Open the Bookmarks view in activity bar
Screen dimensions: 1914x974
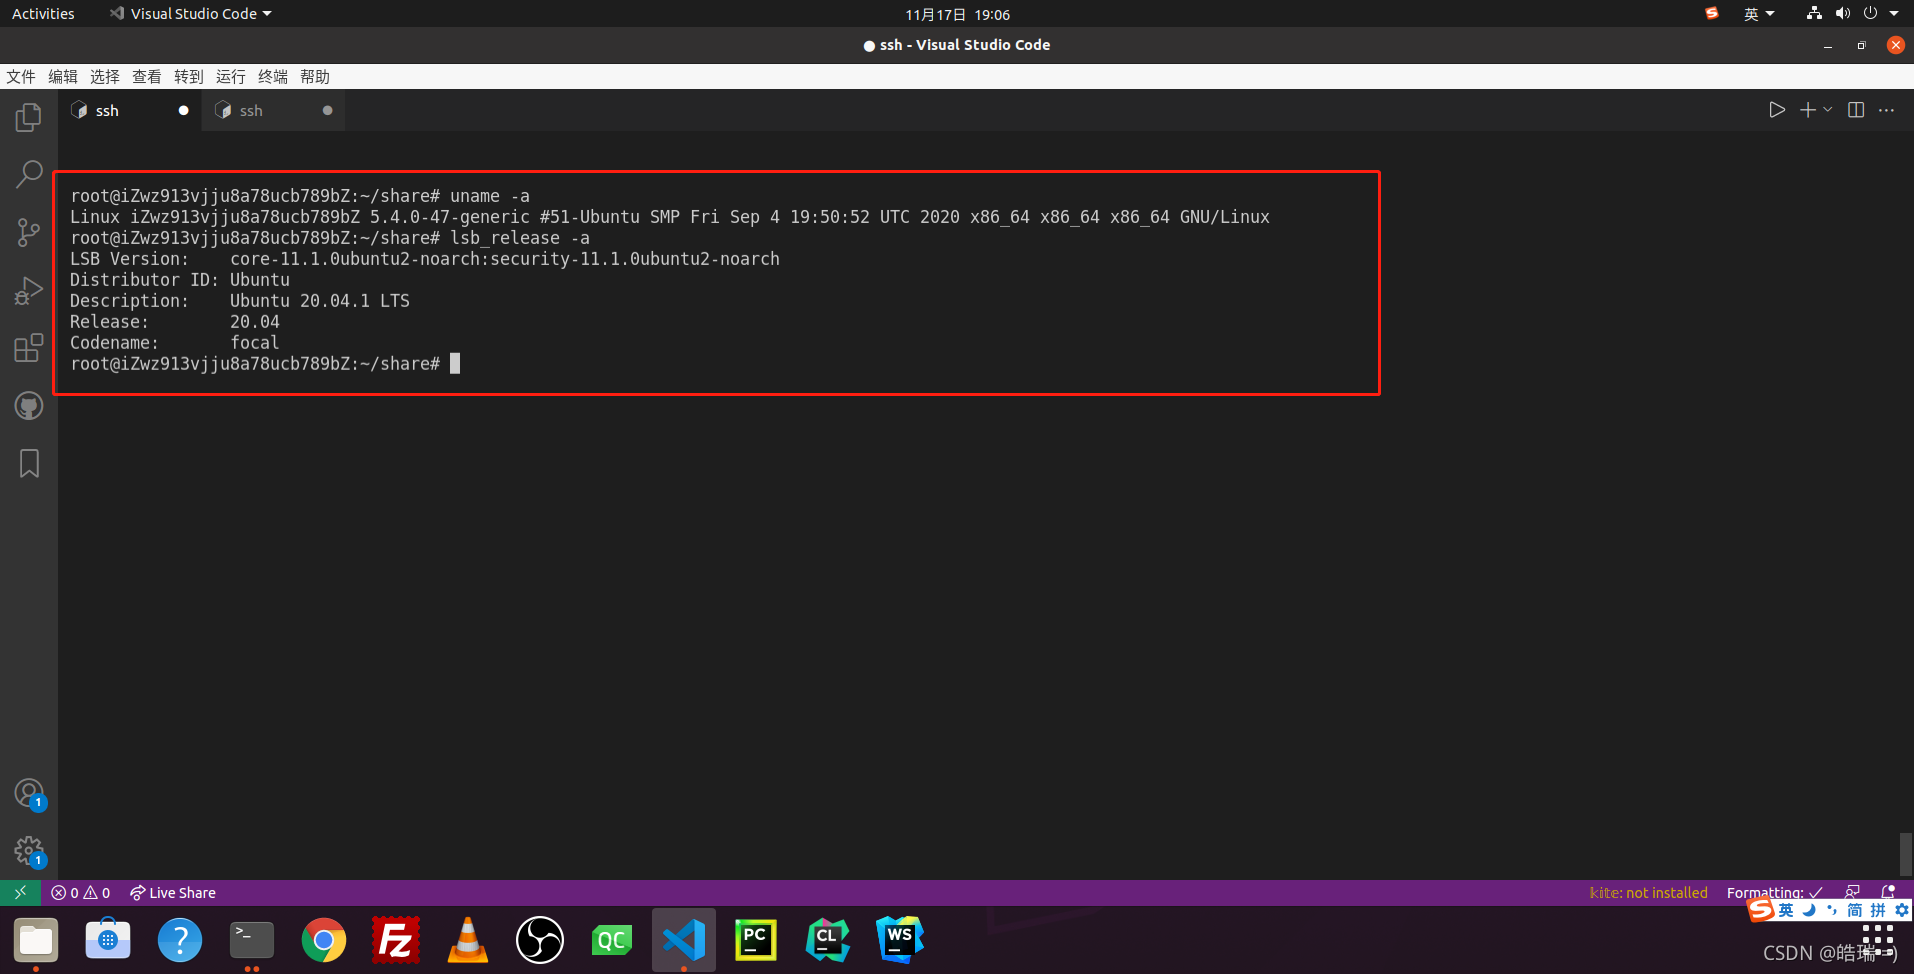point(29,463)
